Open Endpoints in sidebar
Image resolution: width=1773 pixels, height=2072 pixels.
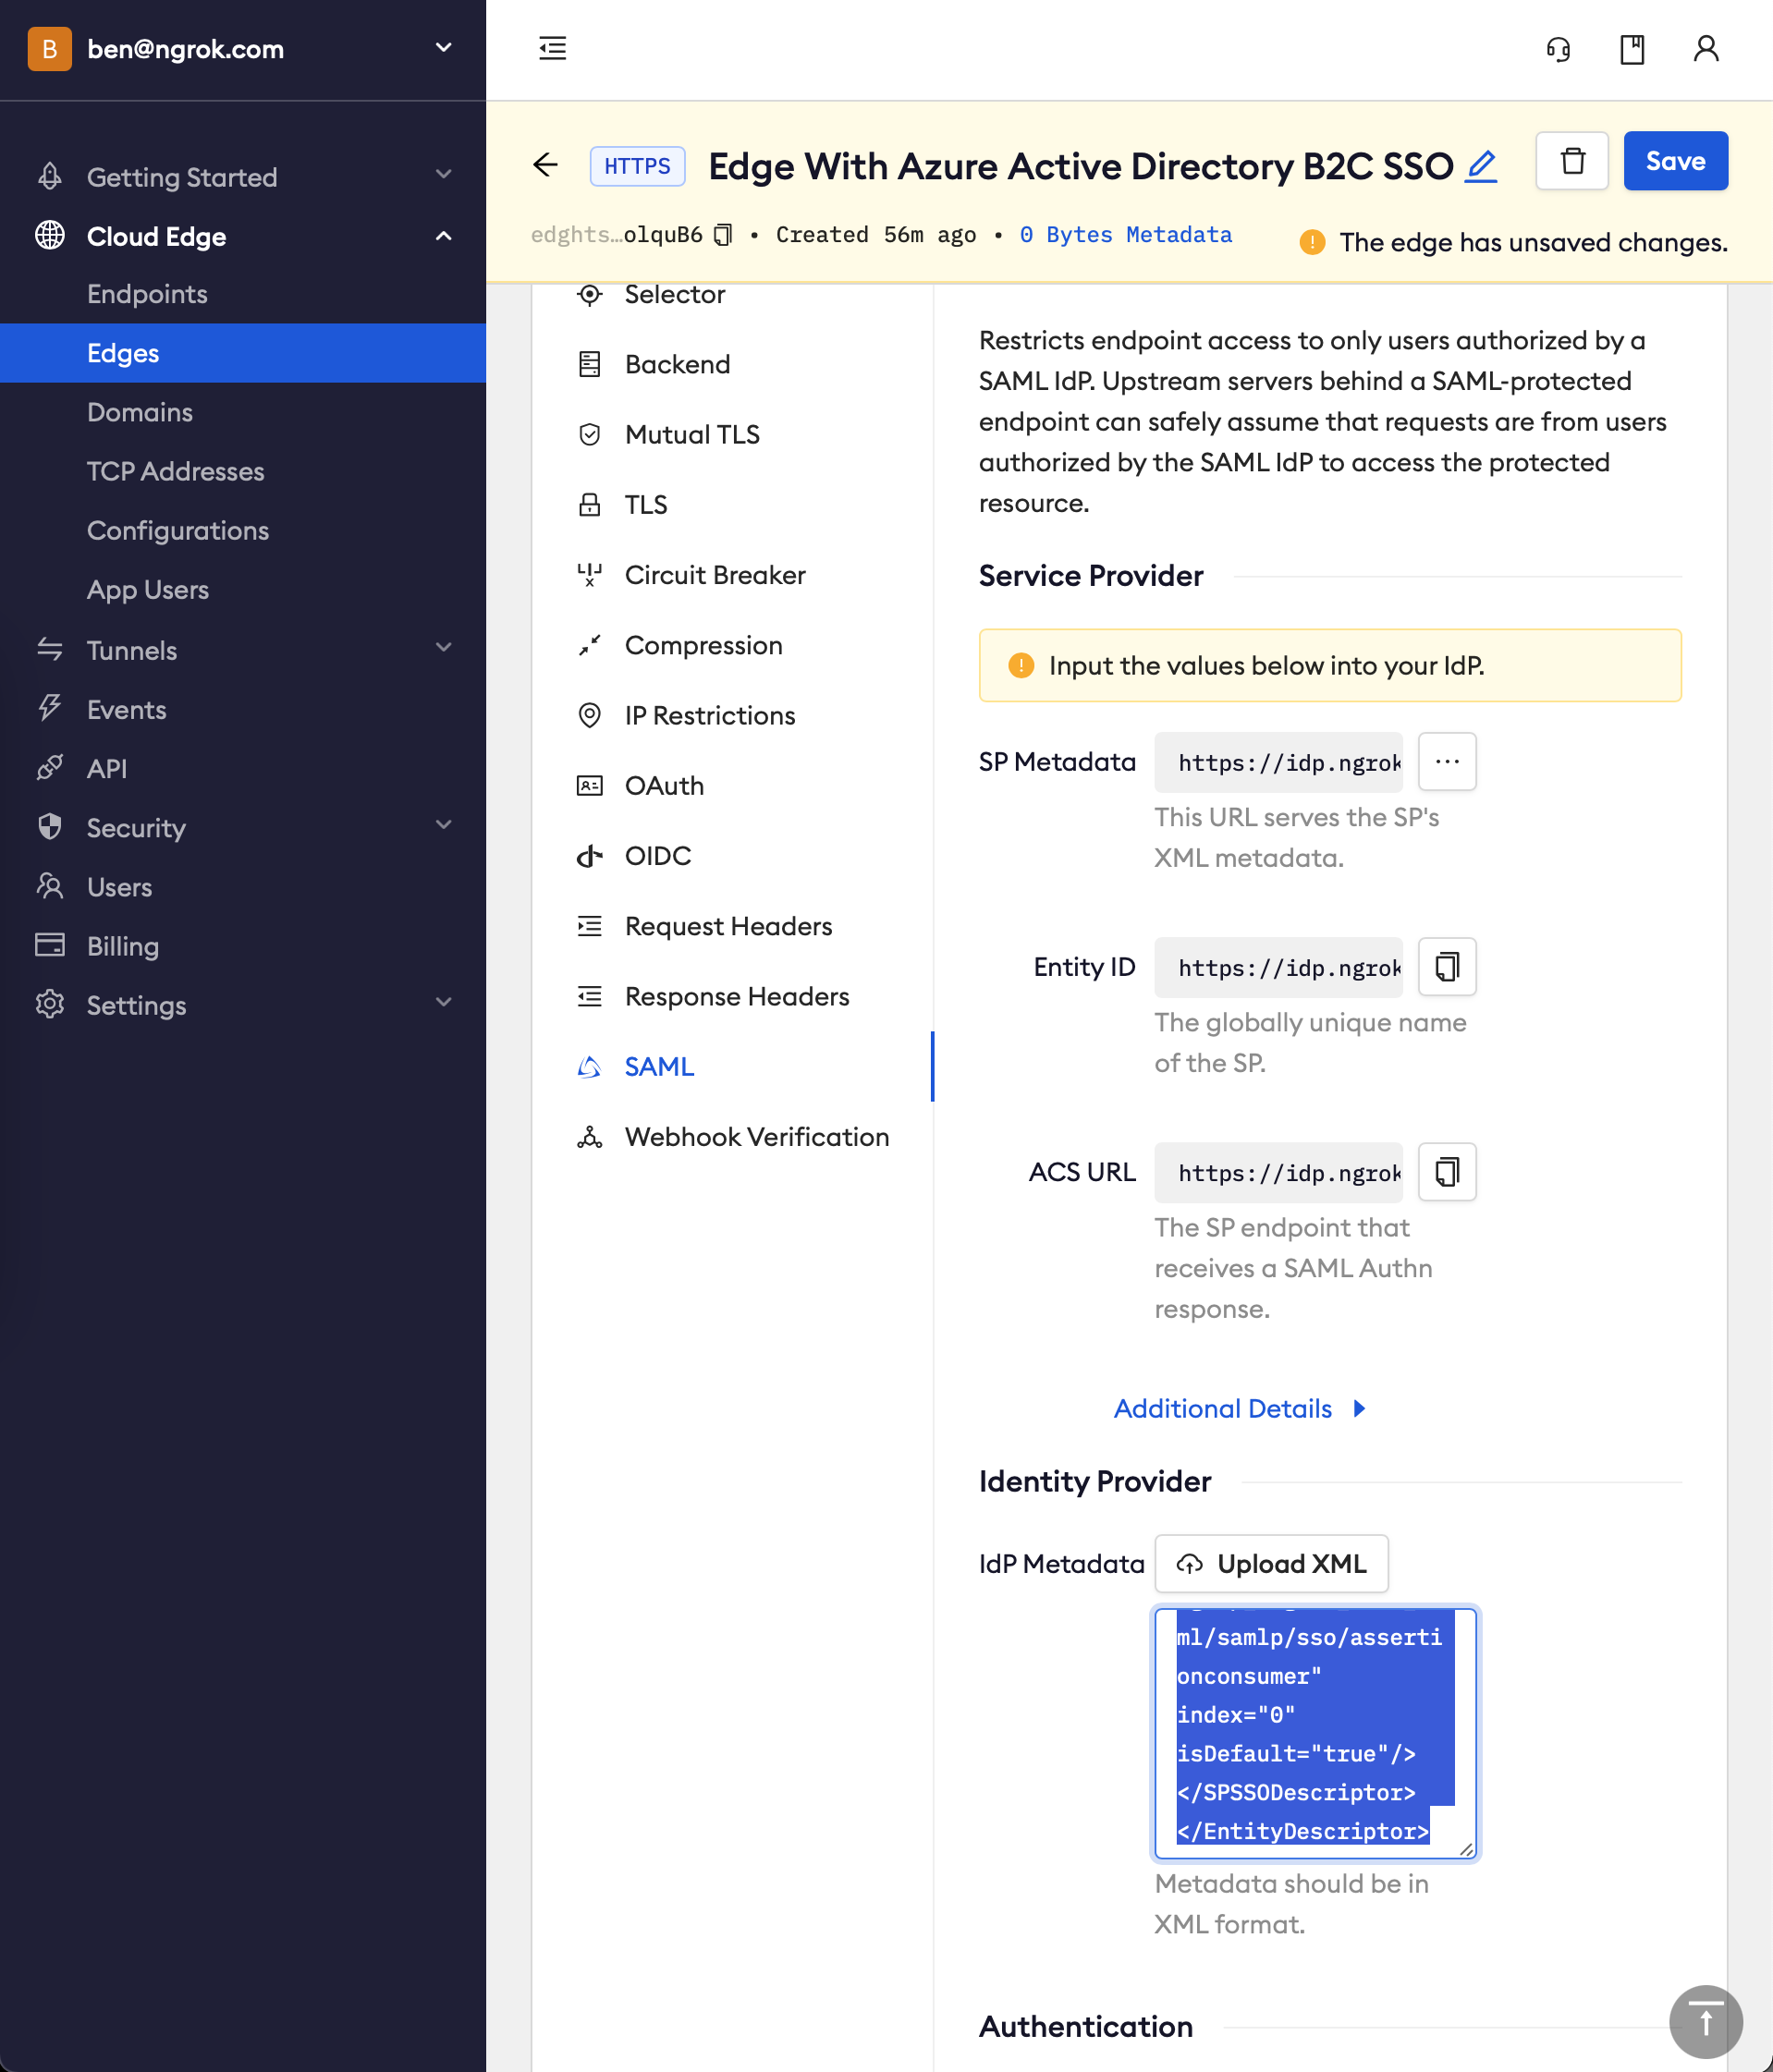(147, 294)
